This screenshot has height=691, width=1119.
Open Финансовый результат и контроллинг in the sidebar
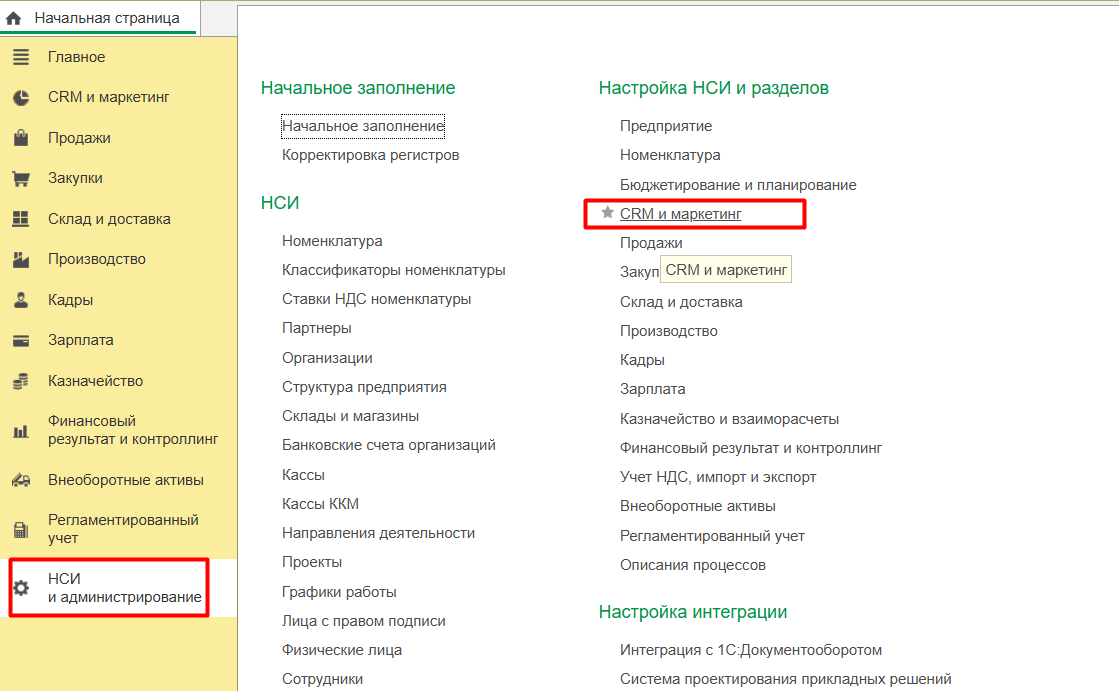(x=133, y=430)
